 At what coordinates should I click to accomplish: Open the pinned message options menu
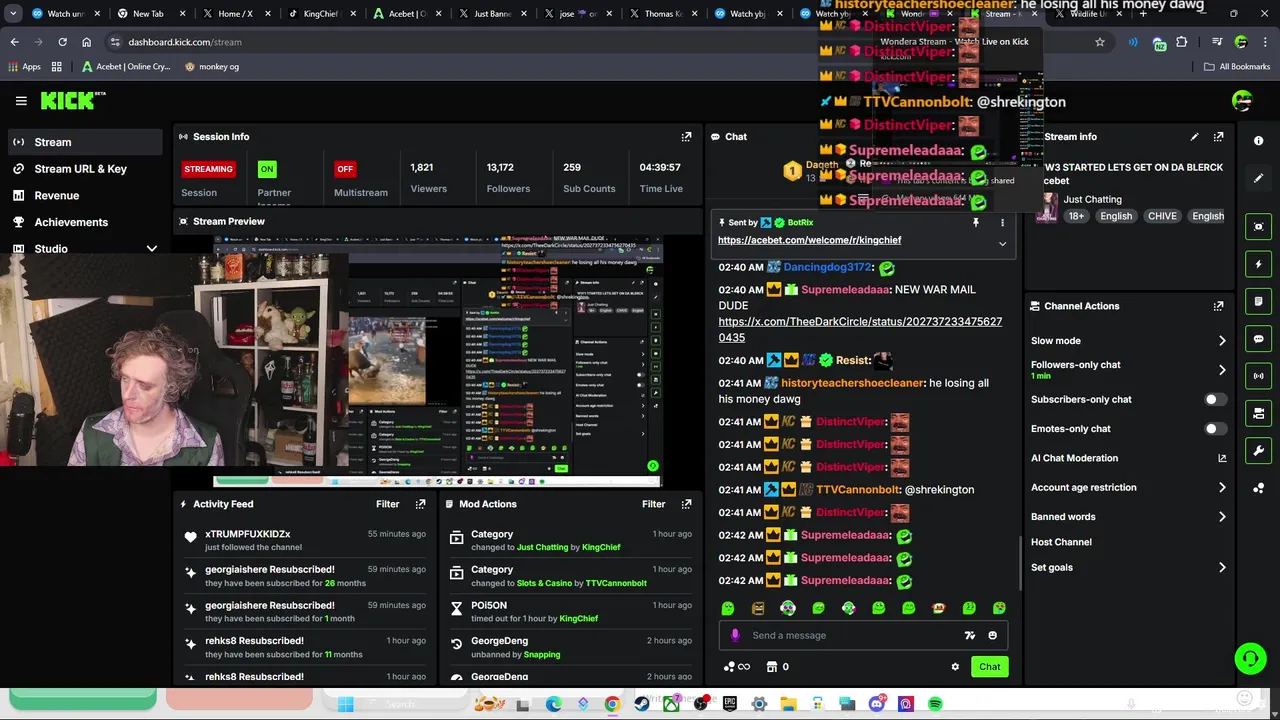(1002, 222)
